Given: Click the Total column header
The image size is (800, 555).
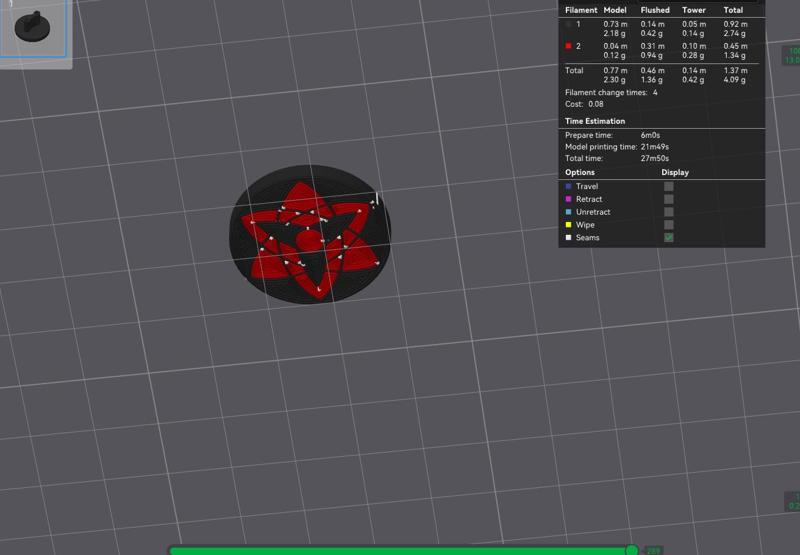Looking at the screenshot, I should click(x=733, y=10).
